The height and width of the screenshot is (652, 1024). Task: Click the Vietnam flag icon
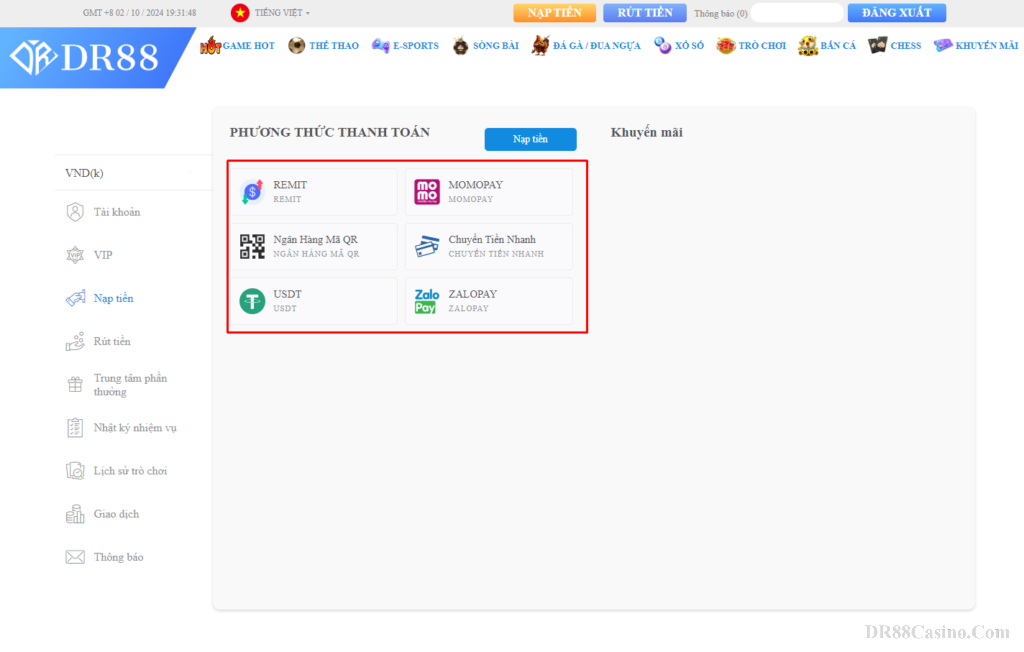point(240,12)
